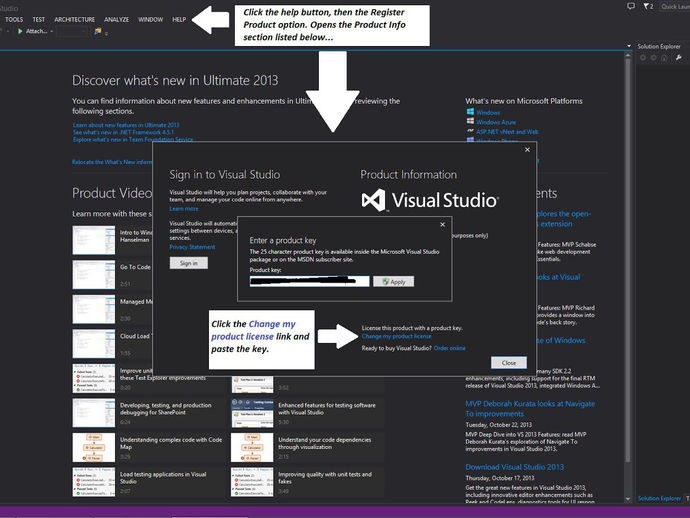
Task: Click the Product Information heading text
Action: click(x=408, y=175)
